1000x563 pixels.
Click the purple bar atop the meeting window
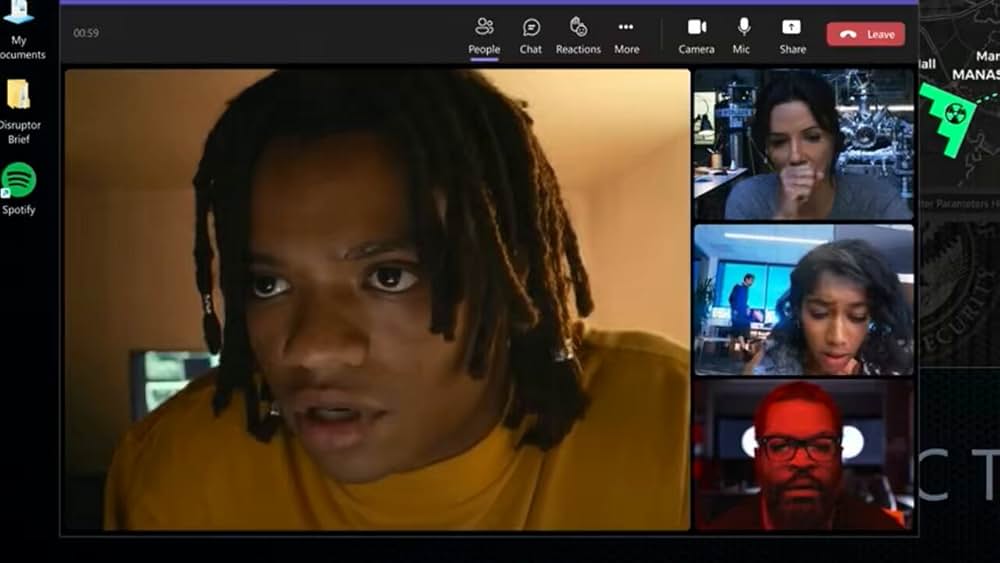pyautogui.click(x=489, y=3)
